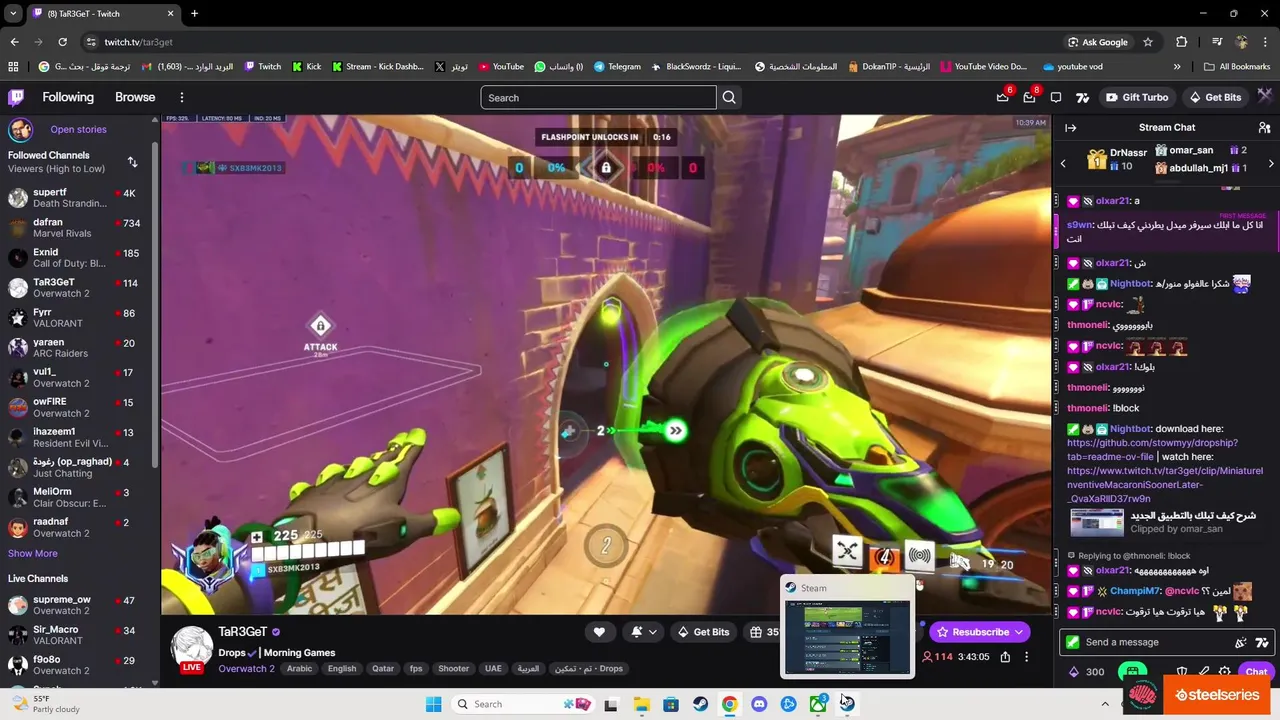Screen dimensions: 1280x720
Task: Open dafran channel in sidebar
Action: [x=78, y=227]
